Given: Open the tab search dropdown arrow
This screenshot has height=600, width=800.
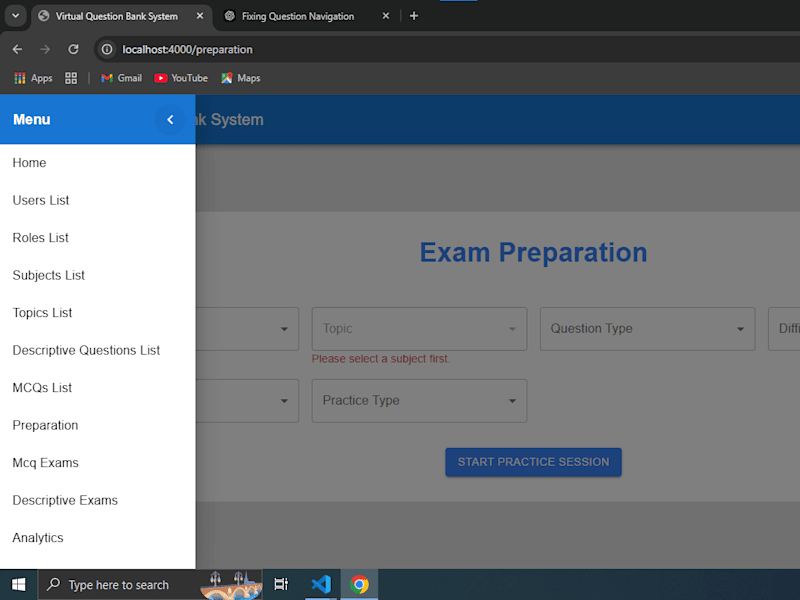Looking at the screenshot, I should click(16, 16).
